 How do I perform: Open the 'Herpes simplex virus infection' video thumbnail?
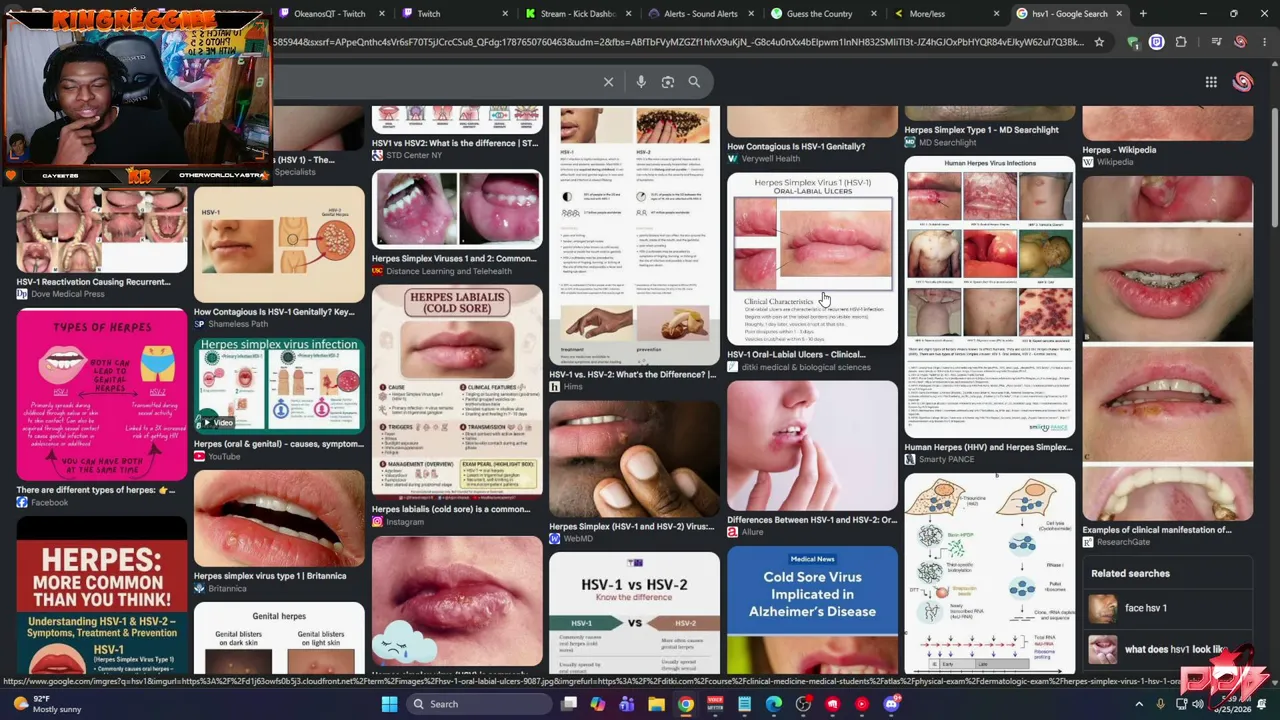coord(279,385)
